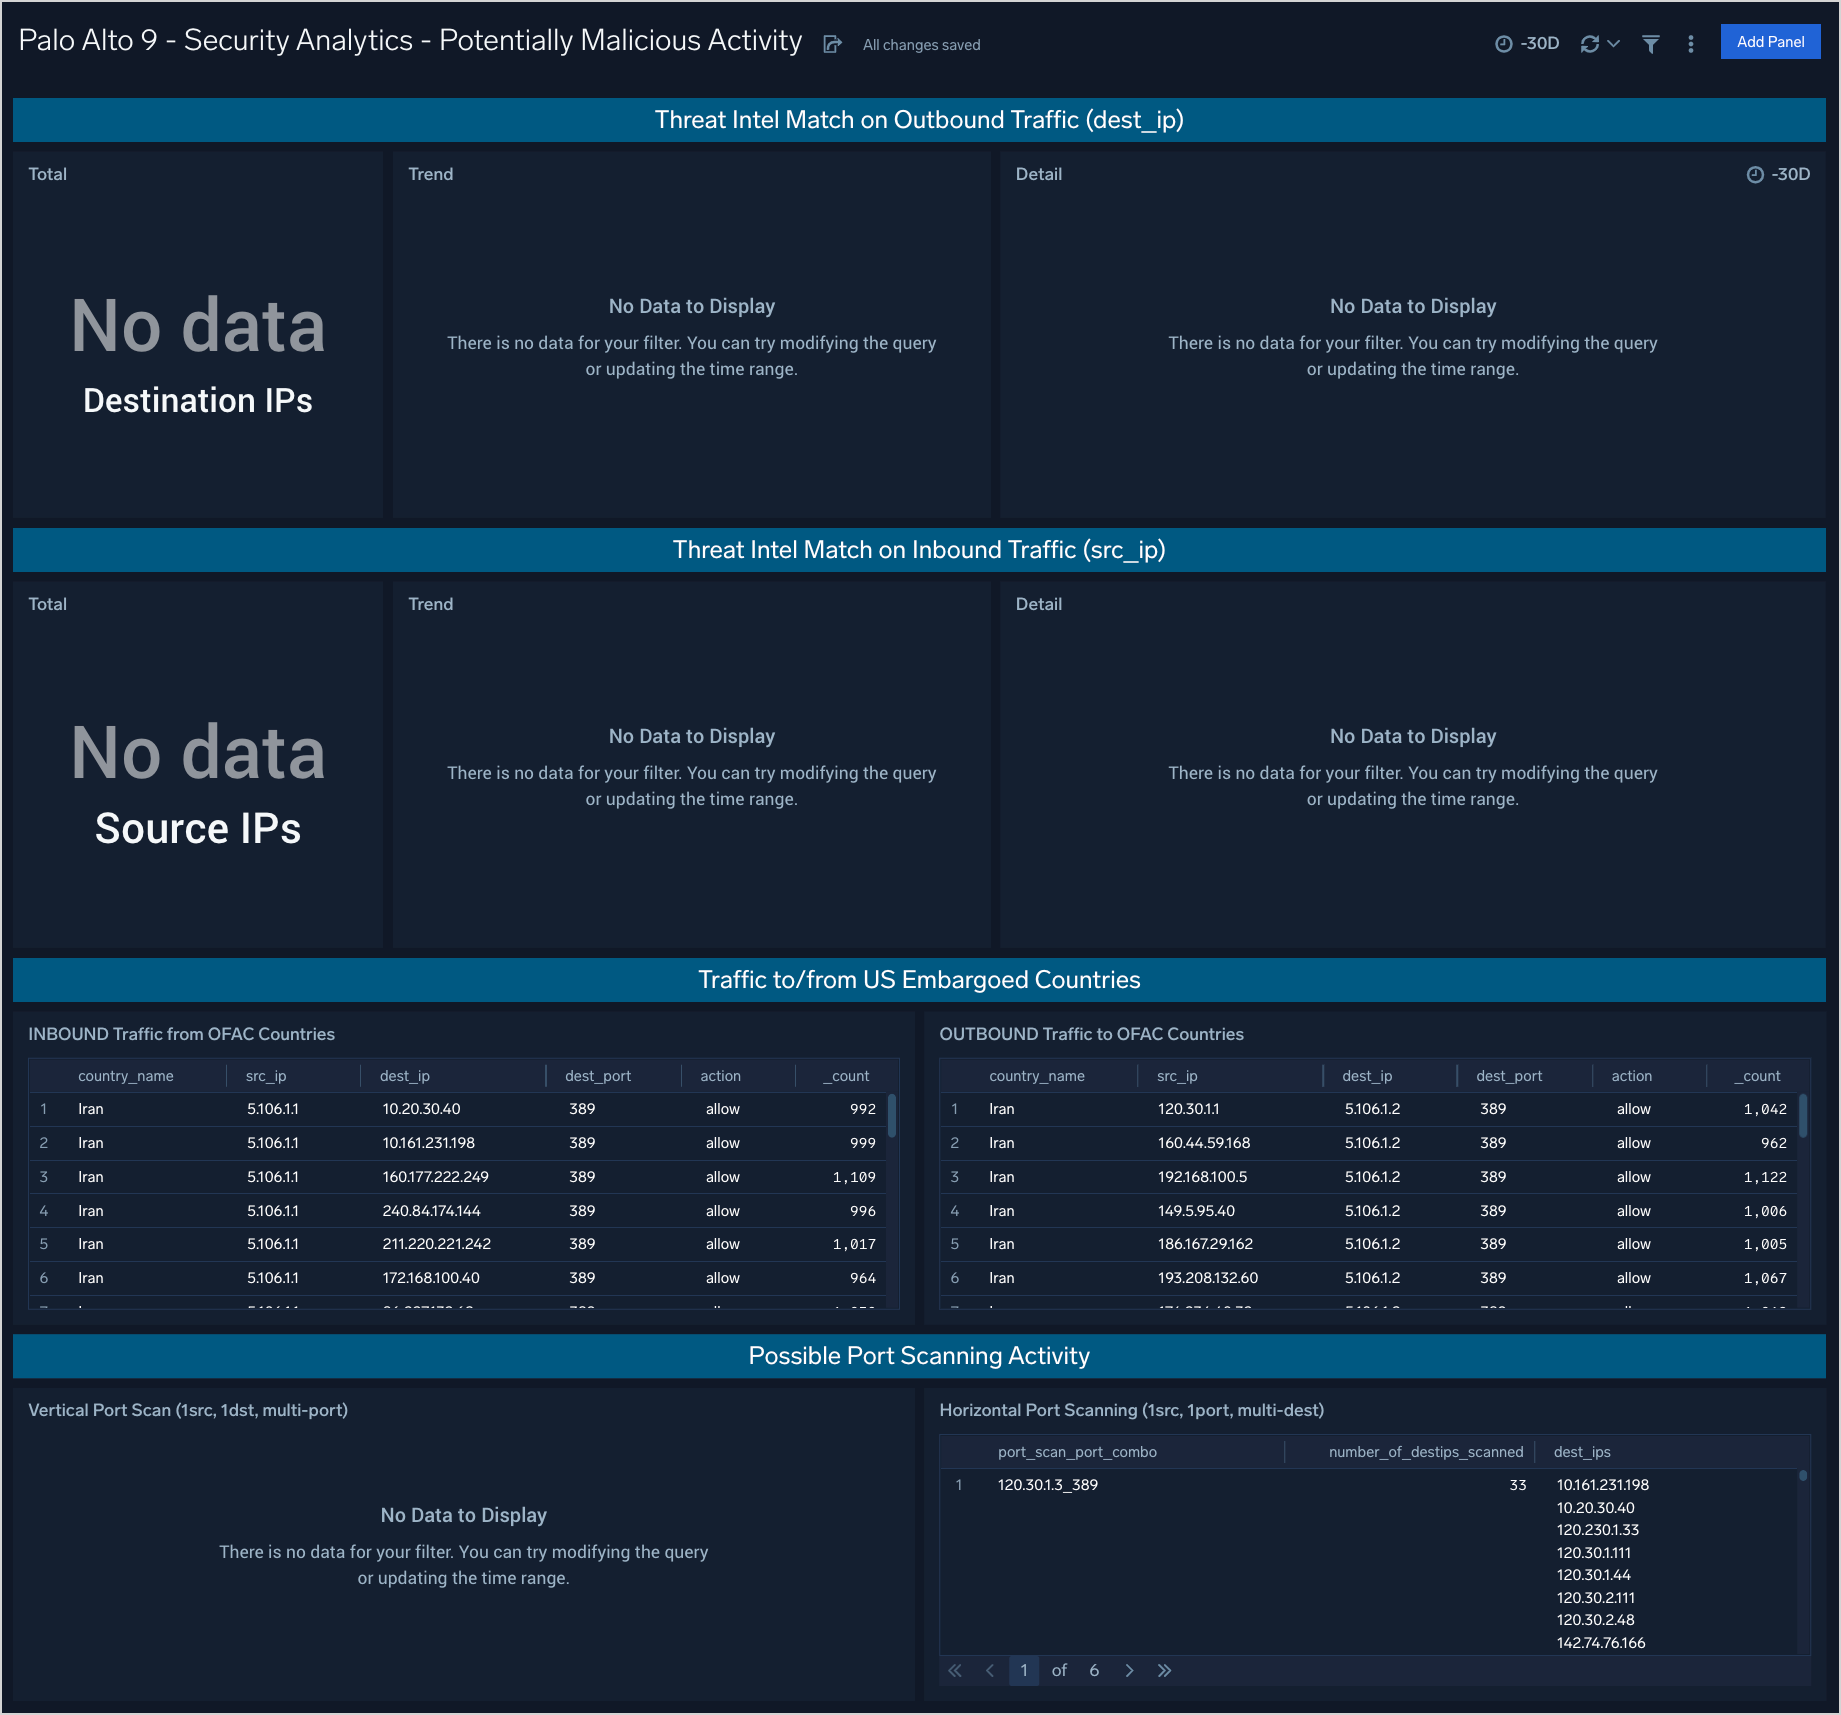Screen dimensions: 1841x1715
Task: Expand the refresh rate dropdown chevron
Action: click(x=1612, y=43)
